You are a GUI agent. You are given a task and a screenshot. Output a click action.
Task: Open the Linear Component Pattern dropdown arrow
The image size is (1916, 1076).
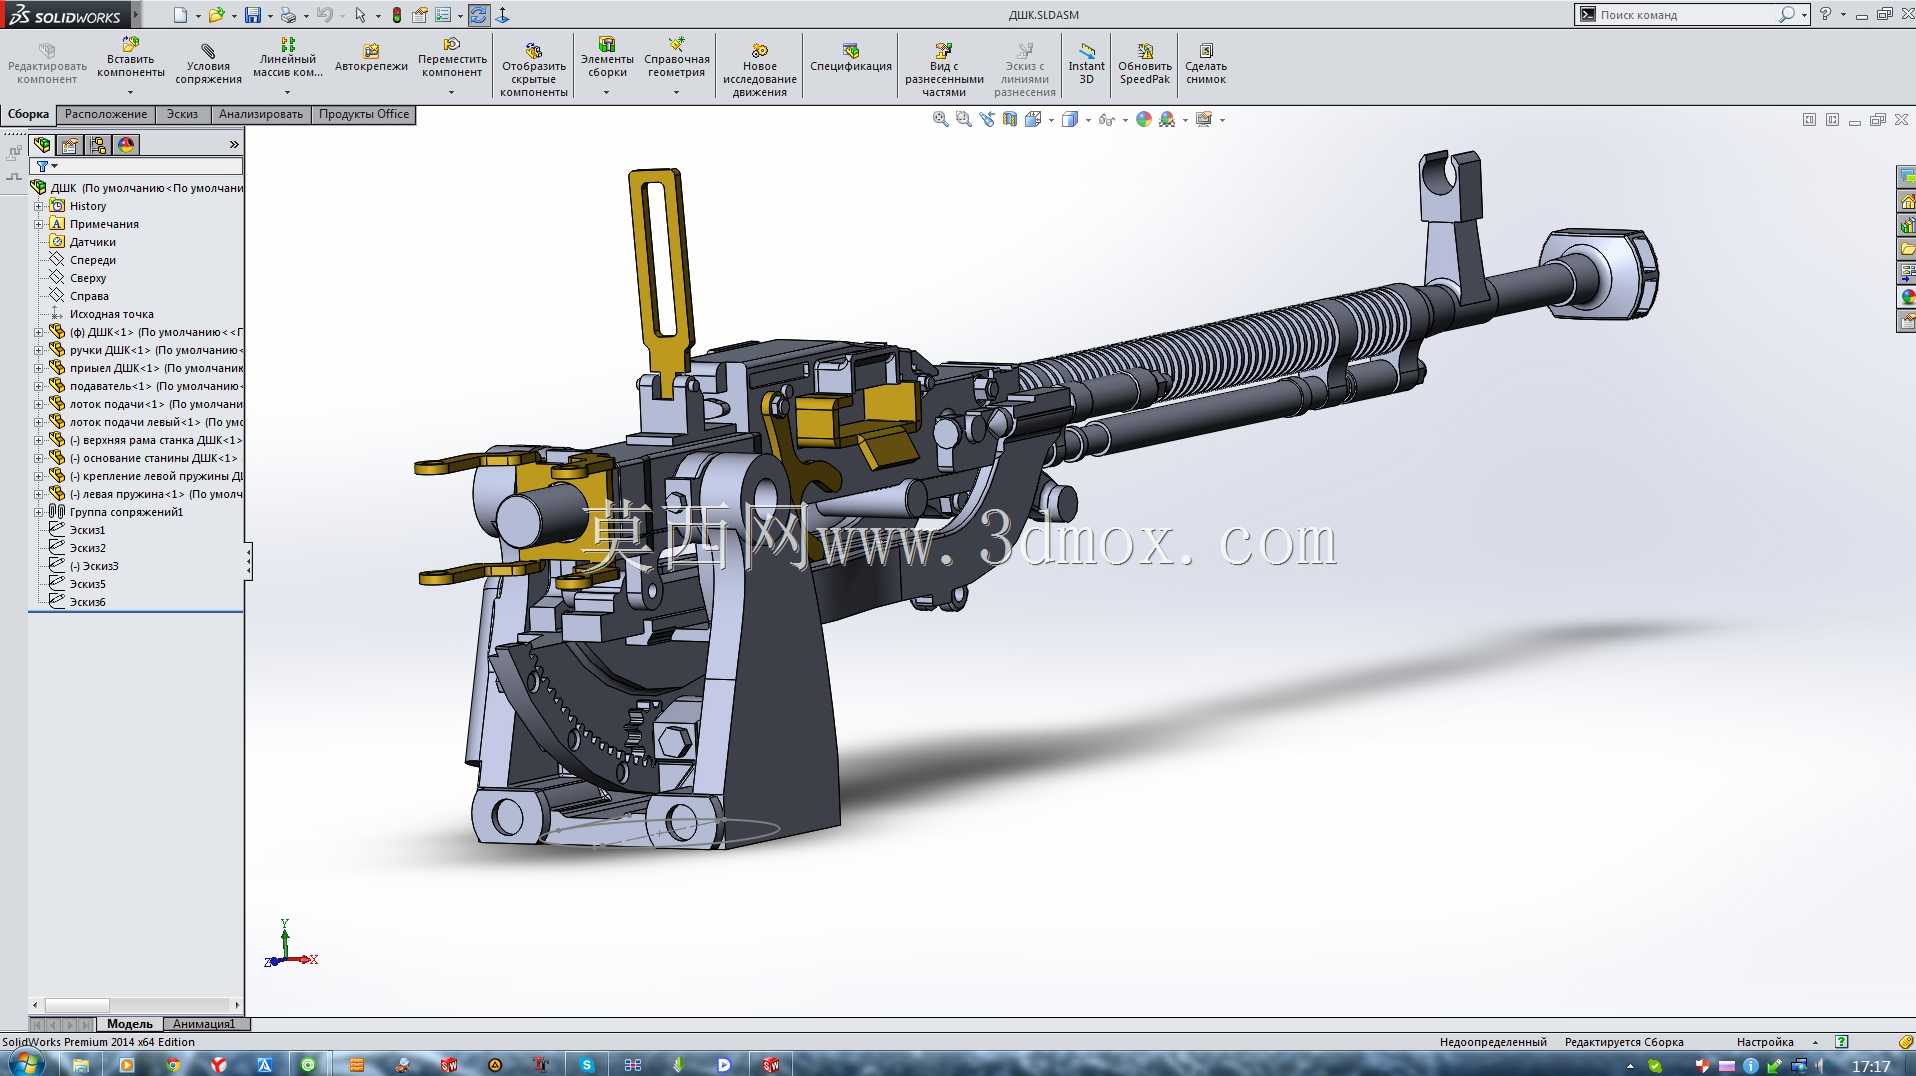point(287,92)
